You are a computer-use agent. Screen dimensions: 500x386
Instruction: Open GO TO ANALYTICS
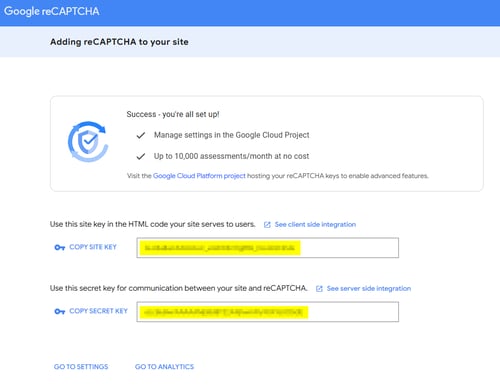164,367
